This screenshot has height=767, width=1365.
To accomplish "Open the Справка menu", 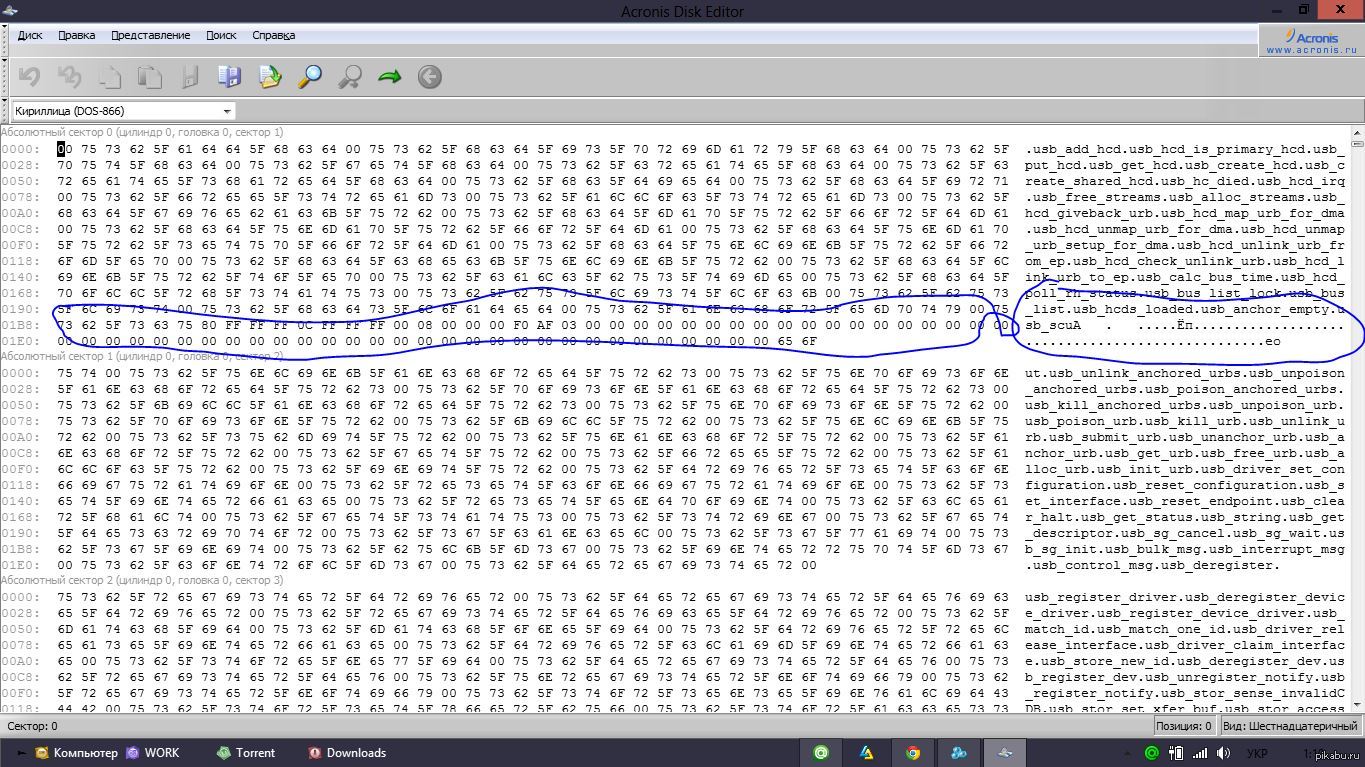I will (273, 35).
